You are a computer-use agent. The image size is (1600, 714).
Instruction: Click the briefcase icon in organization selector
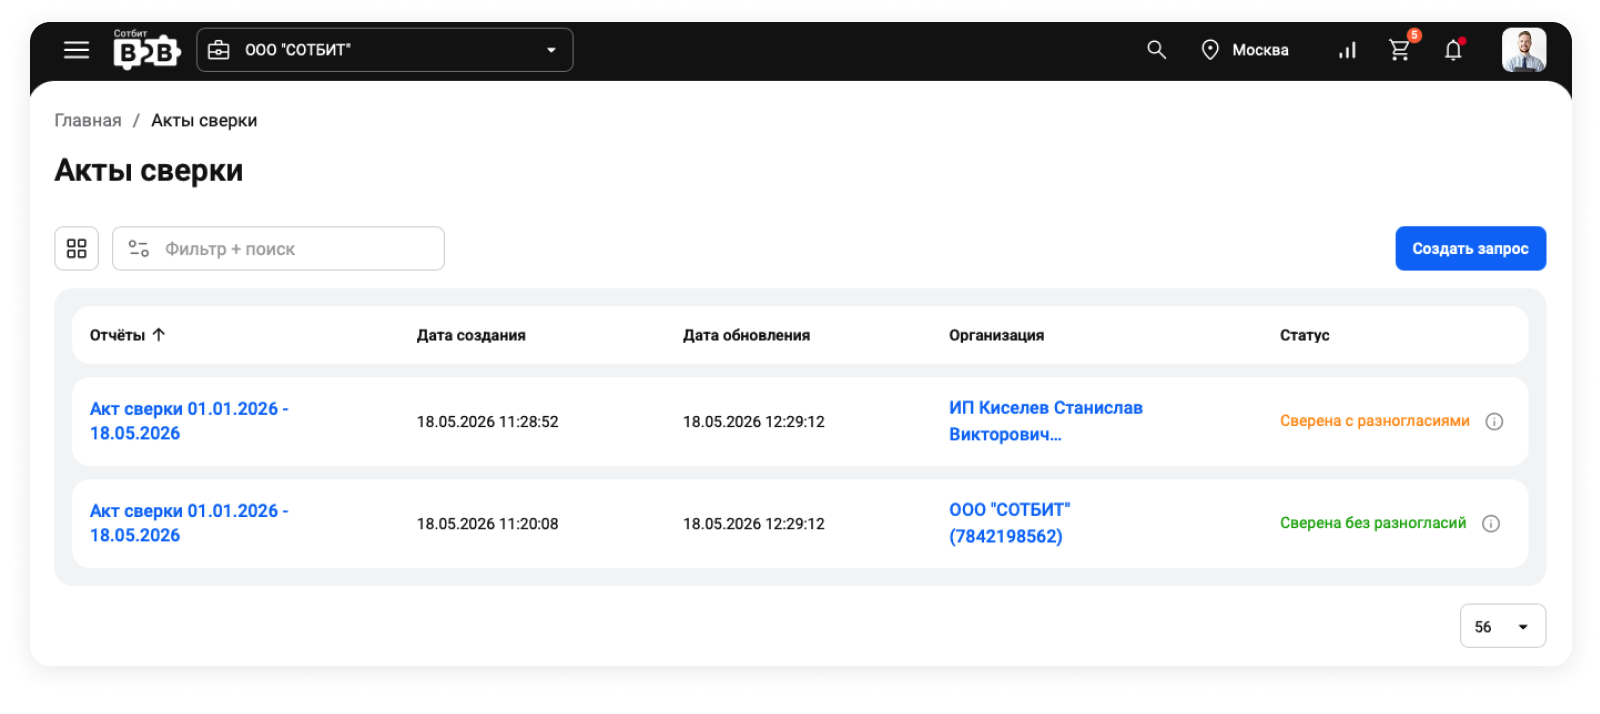(x=219, y=50)
